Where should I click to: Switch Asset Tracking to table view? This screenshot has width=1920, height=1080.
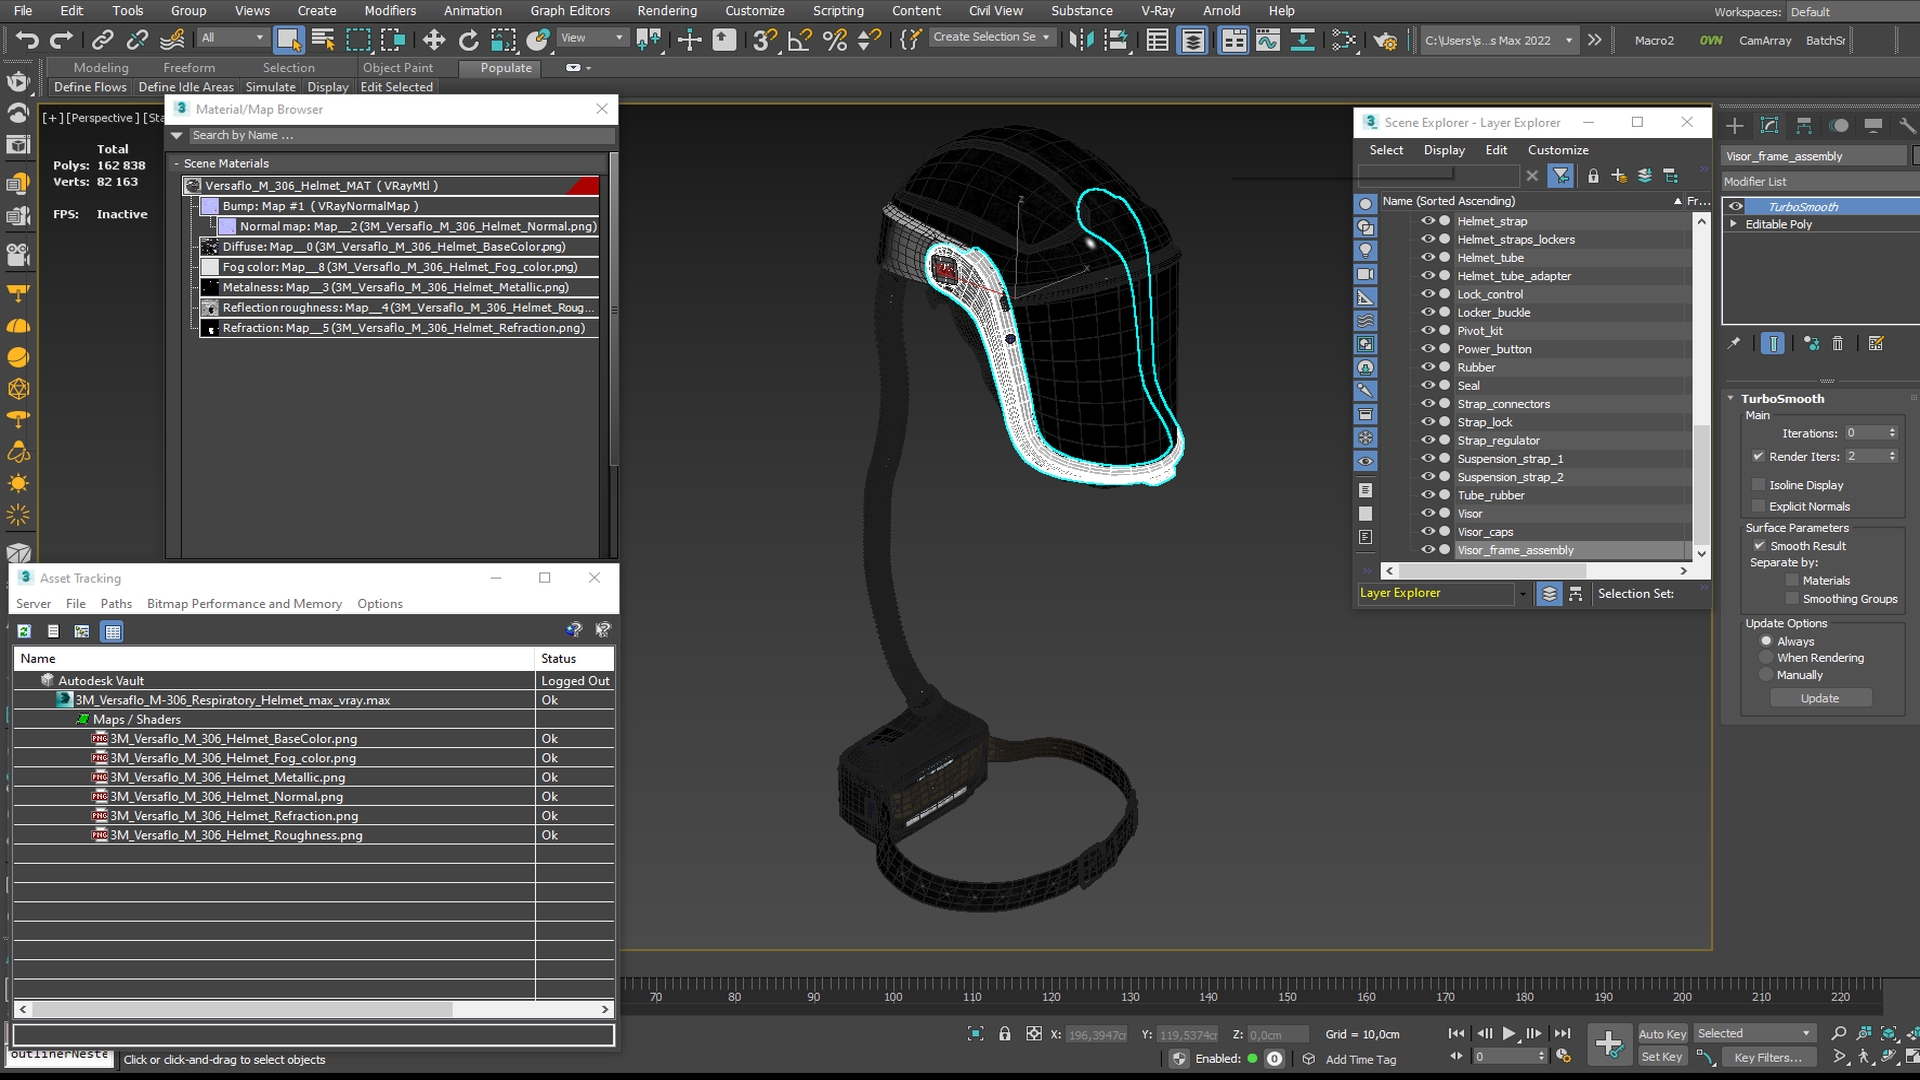click(x=112, y=631)
